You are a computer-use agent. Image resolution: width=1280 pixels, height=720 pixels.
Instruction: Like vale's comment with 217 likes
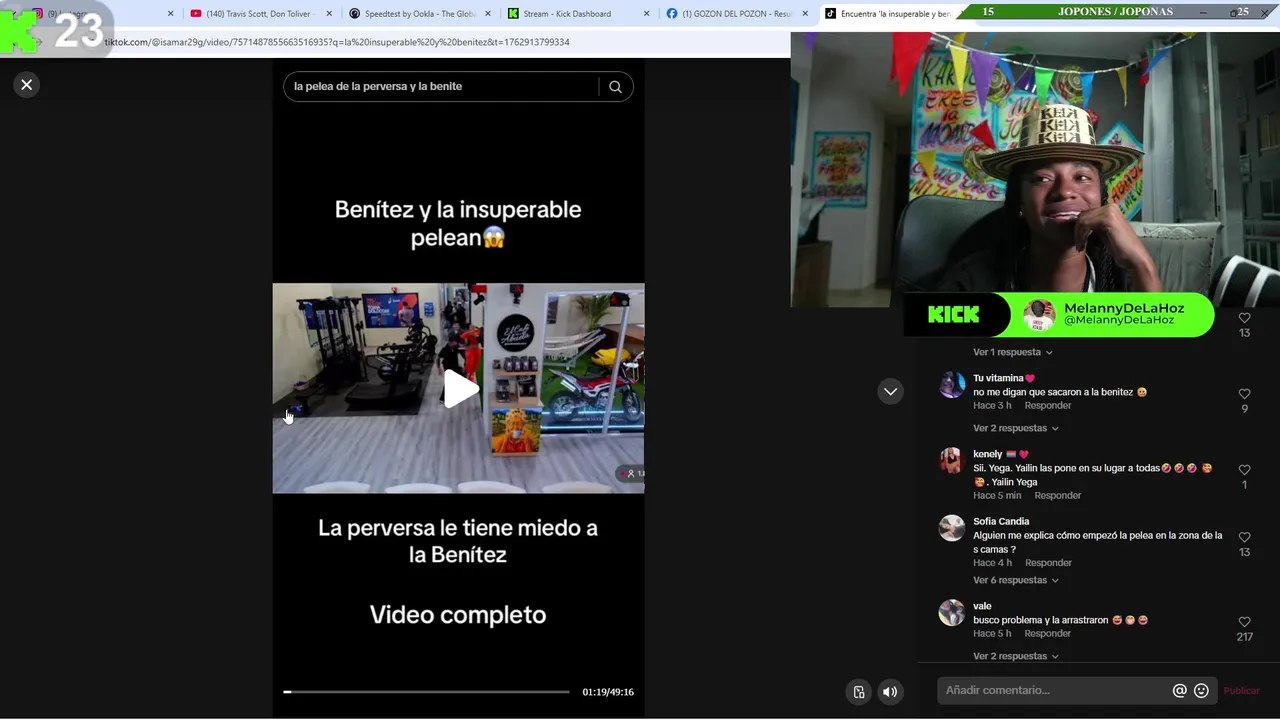[x=1244, y=622]
